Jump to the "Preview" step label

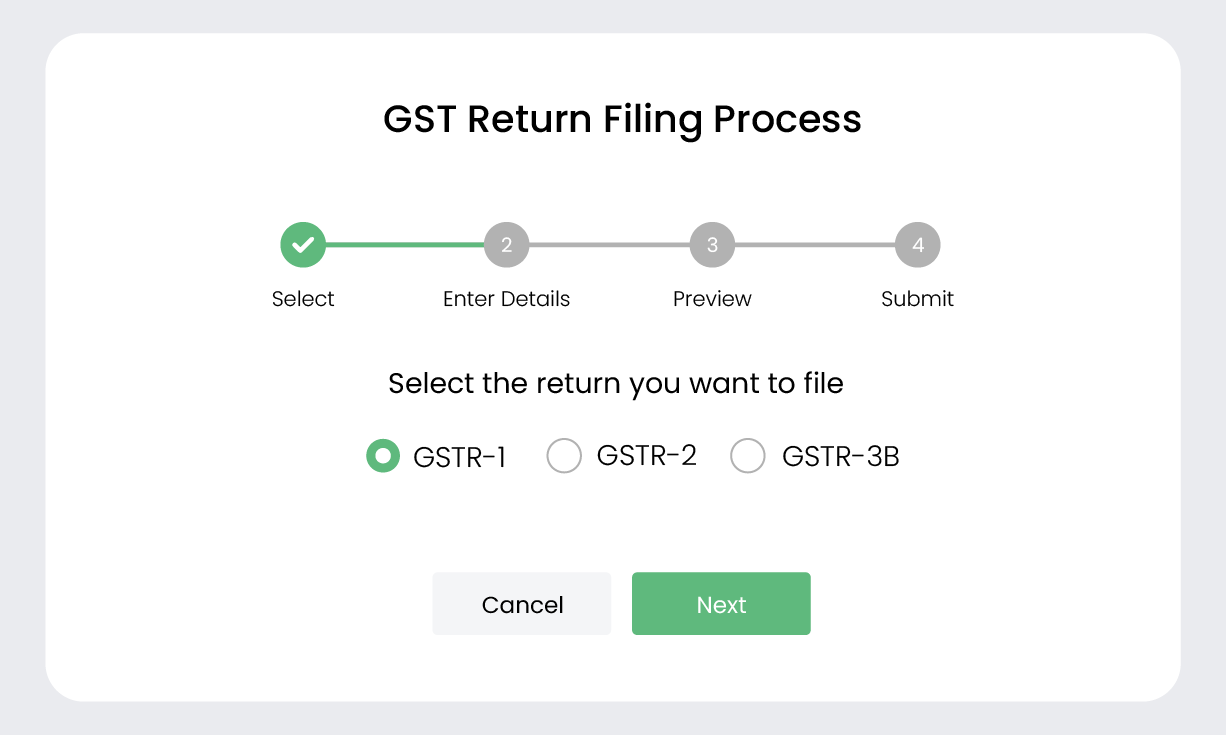pos(712,299)
